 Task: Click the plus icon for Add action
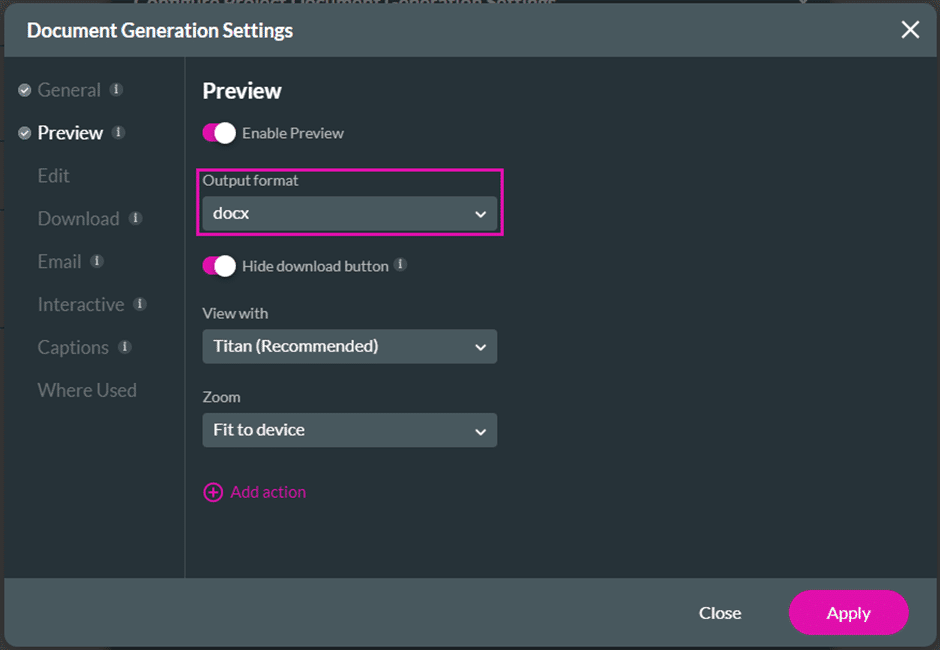coord(213,492)
